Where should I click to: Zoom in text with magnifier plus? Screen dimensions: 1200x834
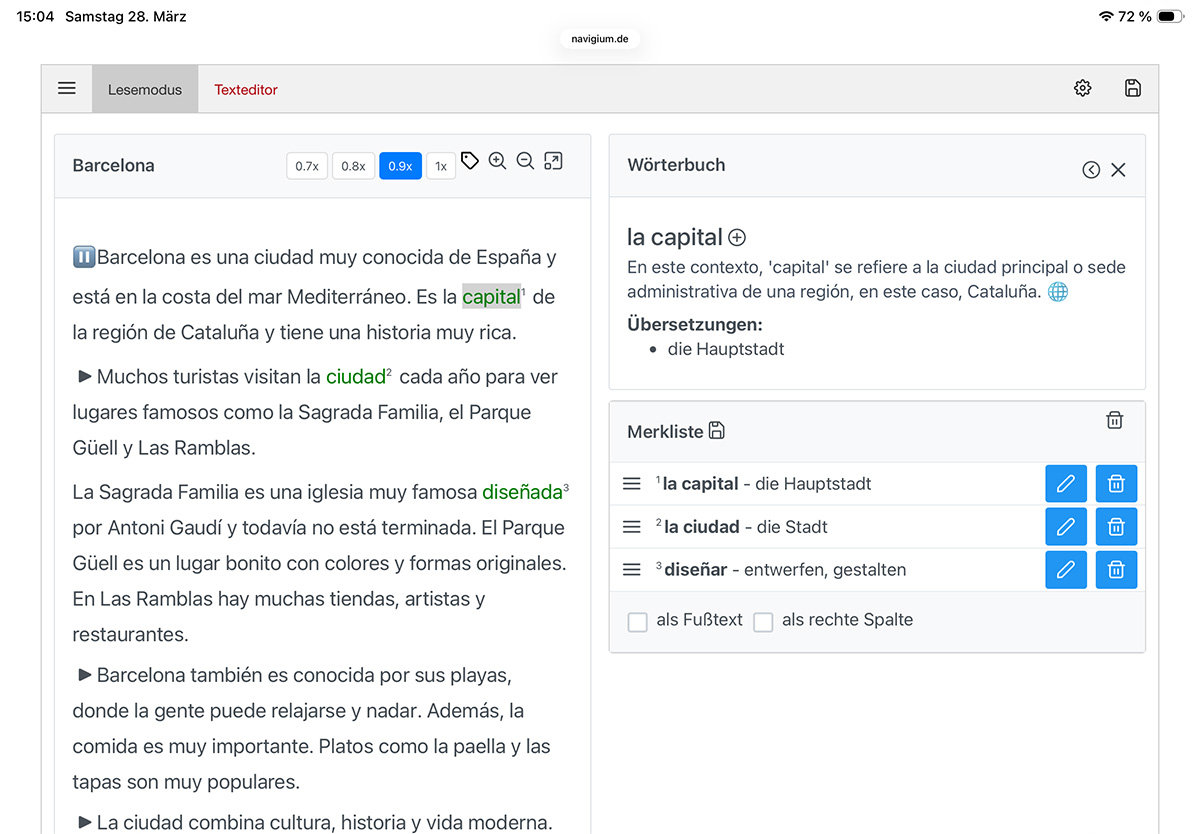click(497, 161)
